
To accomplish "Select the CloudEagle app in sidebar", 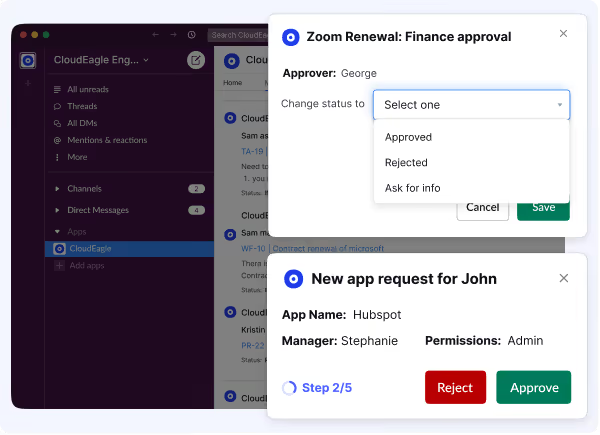I will pos(129,249).
